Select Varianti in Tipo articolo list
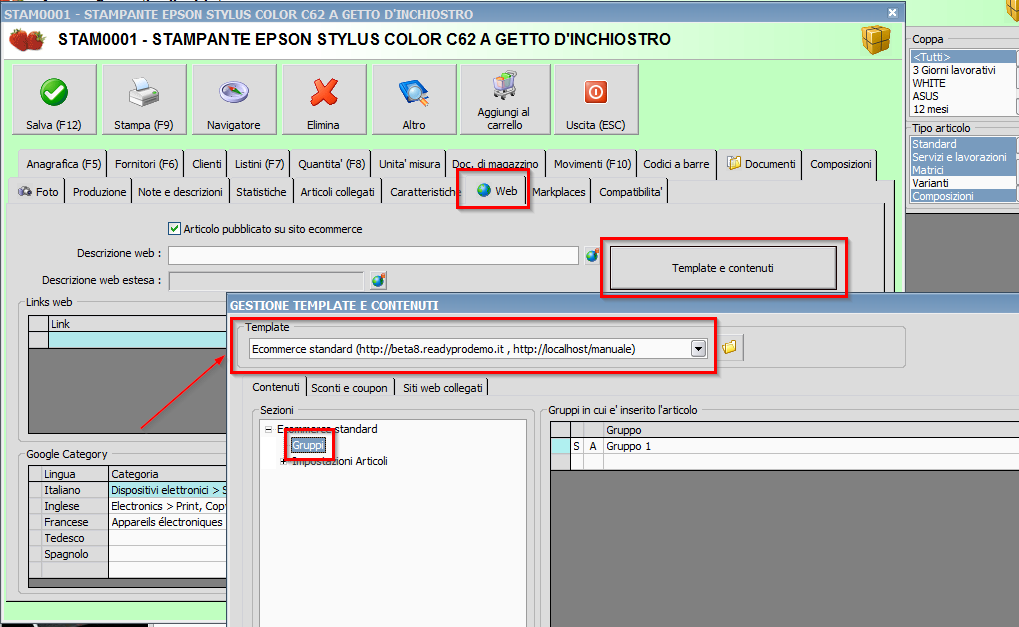The height and width of the screenshot is (627, 1019). pos(963,183)
